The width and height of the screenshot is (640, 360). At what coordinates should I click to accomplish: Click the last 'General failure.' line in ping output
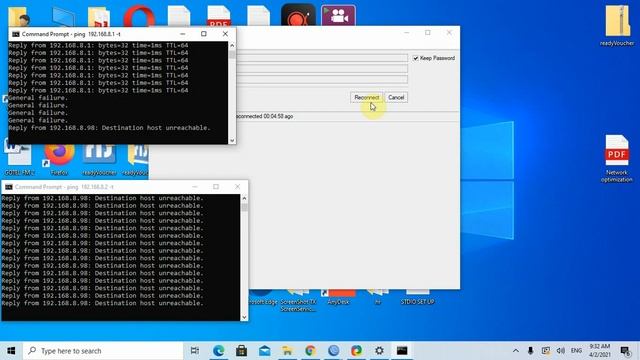point(38,120)
